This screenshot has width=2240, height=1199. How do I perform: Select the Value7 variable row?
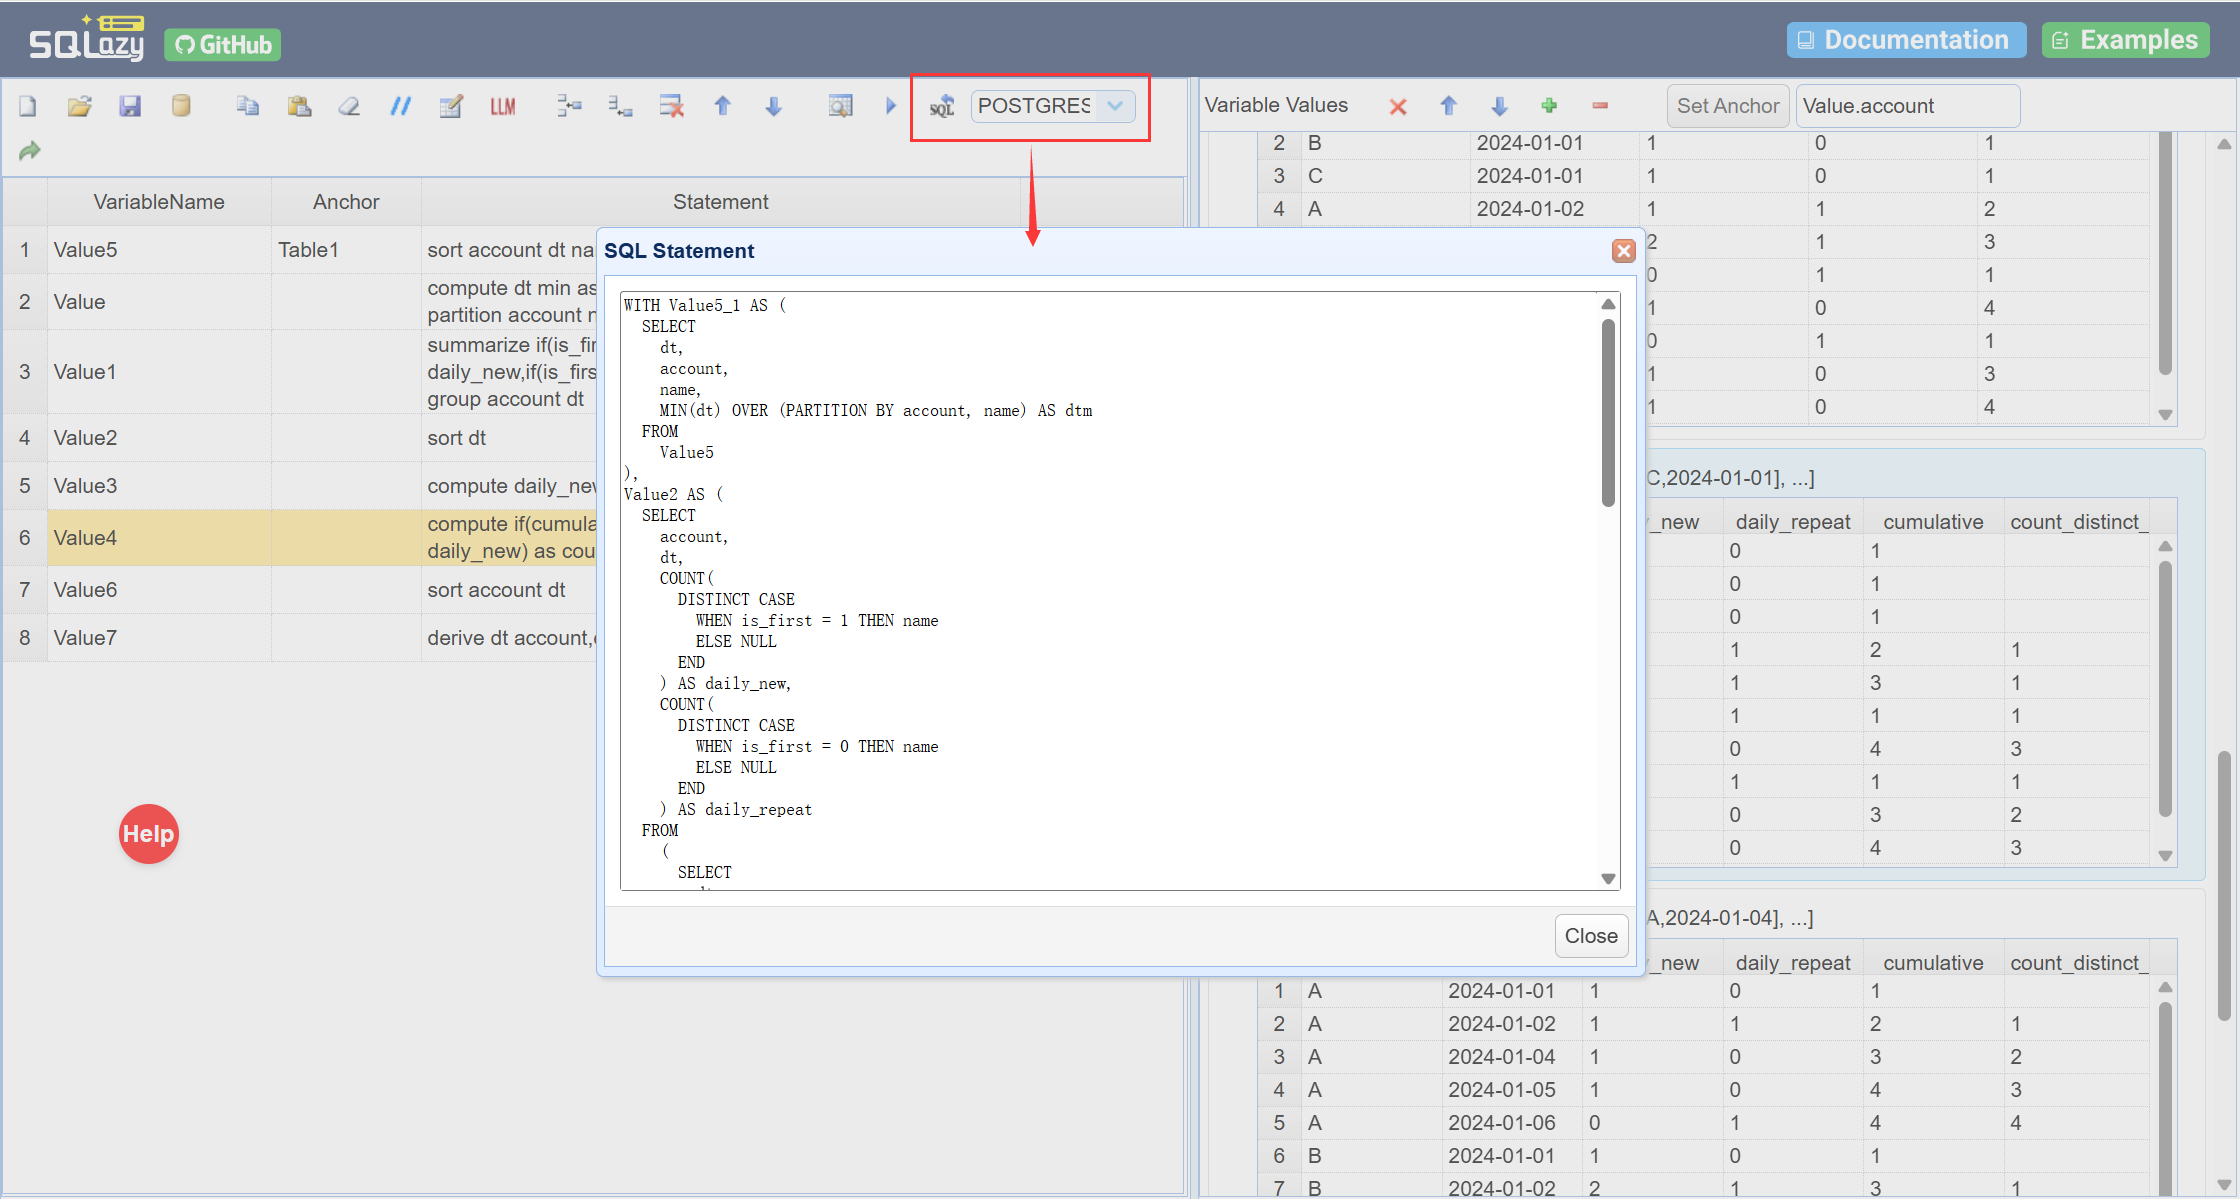pyautogui.click(x=159, y=638)
